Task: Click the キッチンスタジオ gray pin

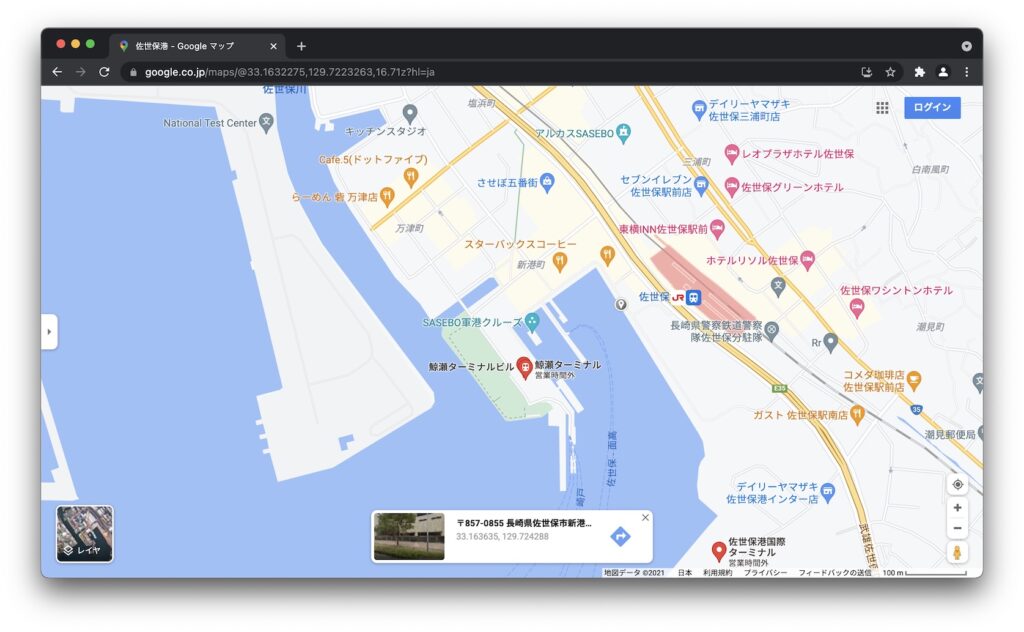Action: (409, 114)
